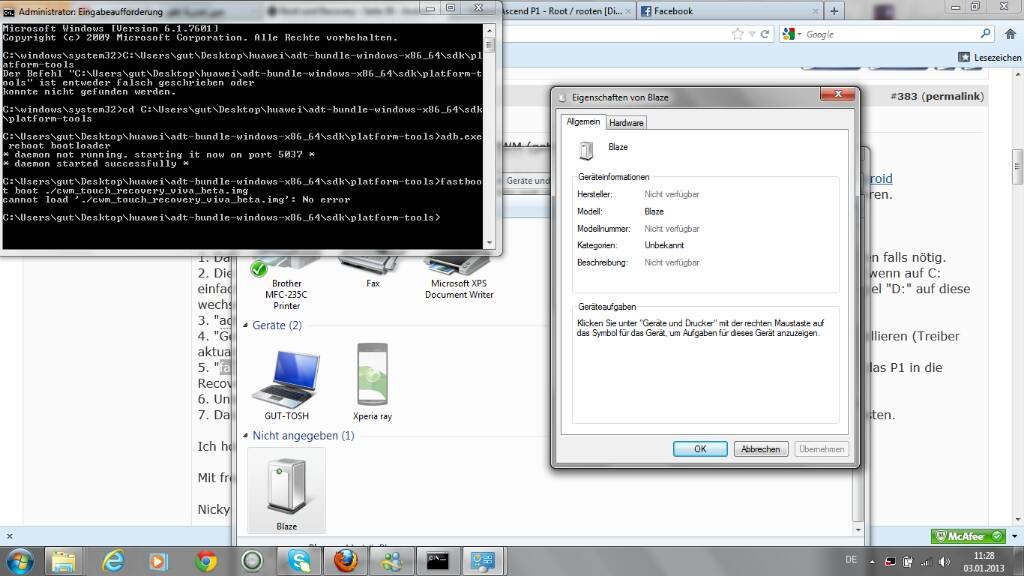The image size is (1024, 576).
Task: Click the 'Hersteller:' label
Action: 594,195
